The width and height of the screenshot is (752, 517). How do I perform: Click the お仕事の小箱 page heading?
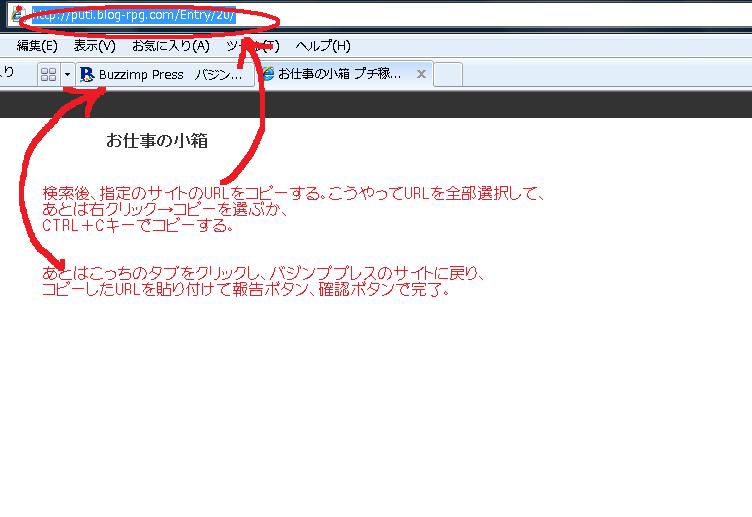coord(157,141)
